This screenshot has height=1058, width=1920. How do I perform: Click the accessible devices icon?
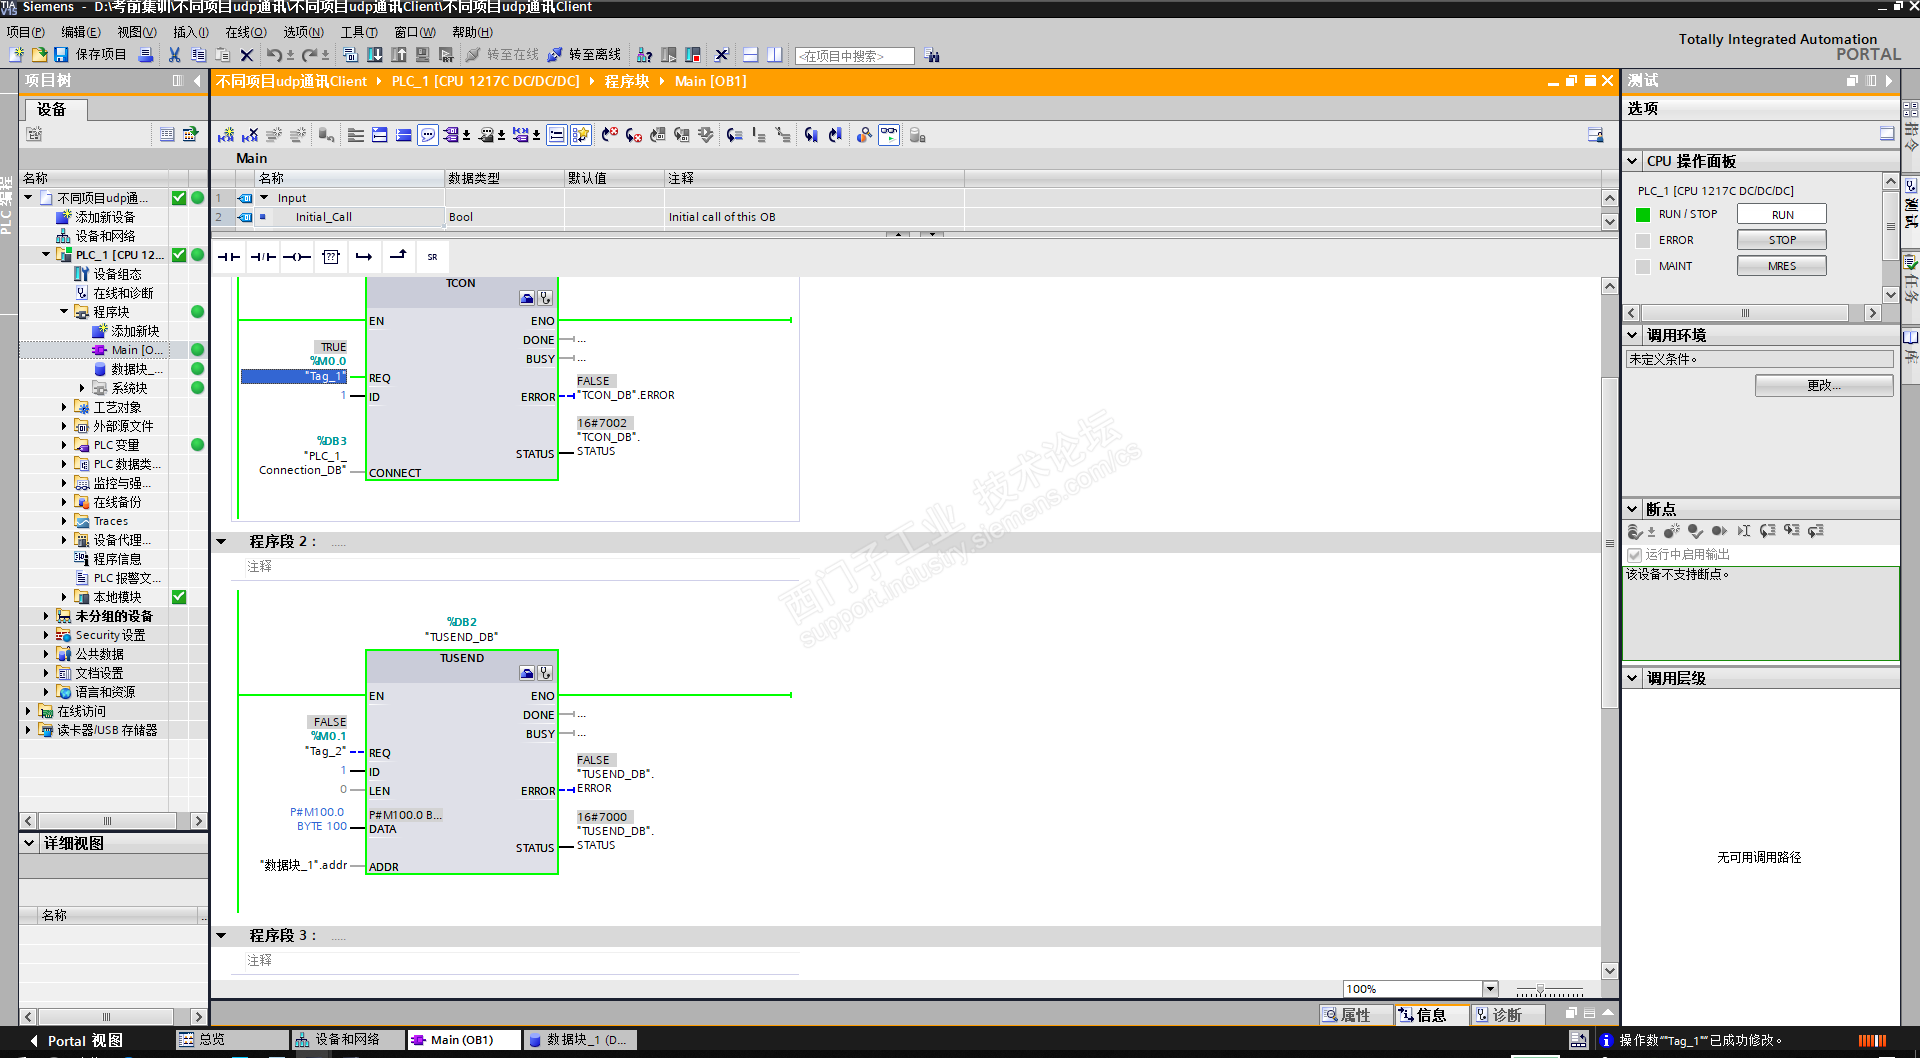coord(645,55)
